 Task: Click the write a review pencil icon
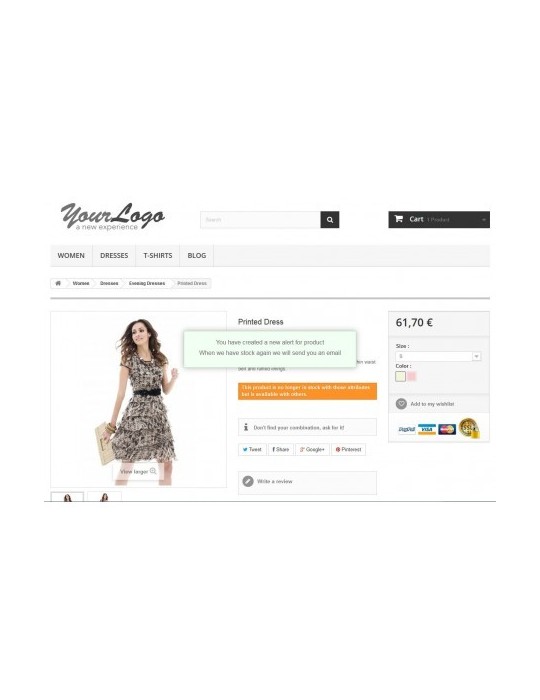[x=248, y=481]
